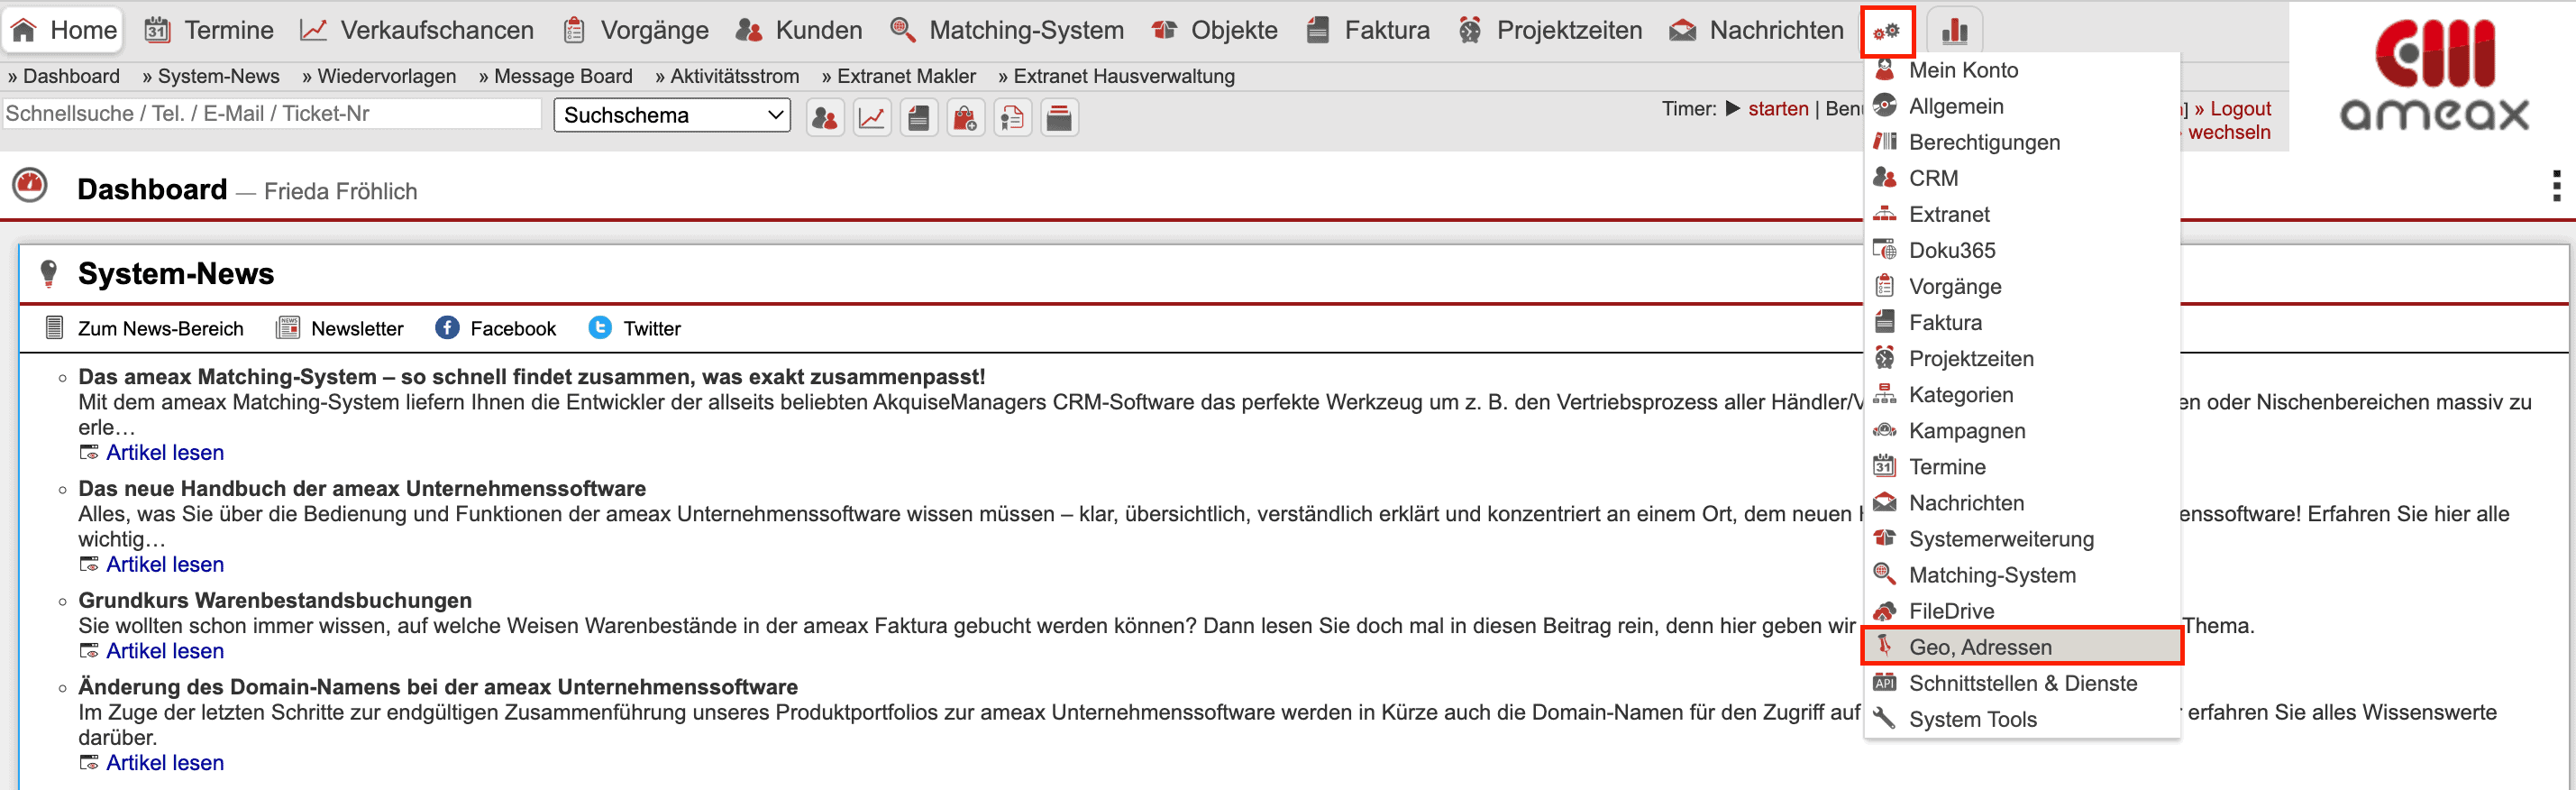Open Artikel lesen for Grundkurs Warenbestandsbuchungen
This screenshot has height=790, width=2576.
point(165,651)
